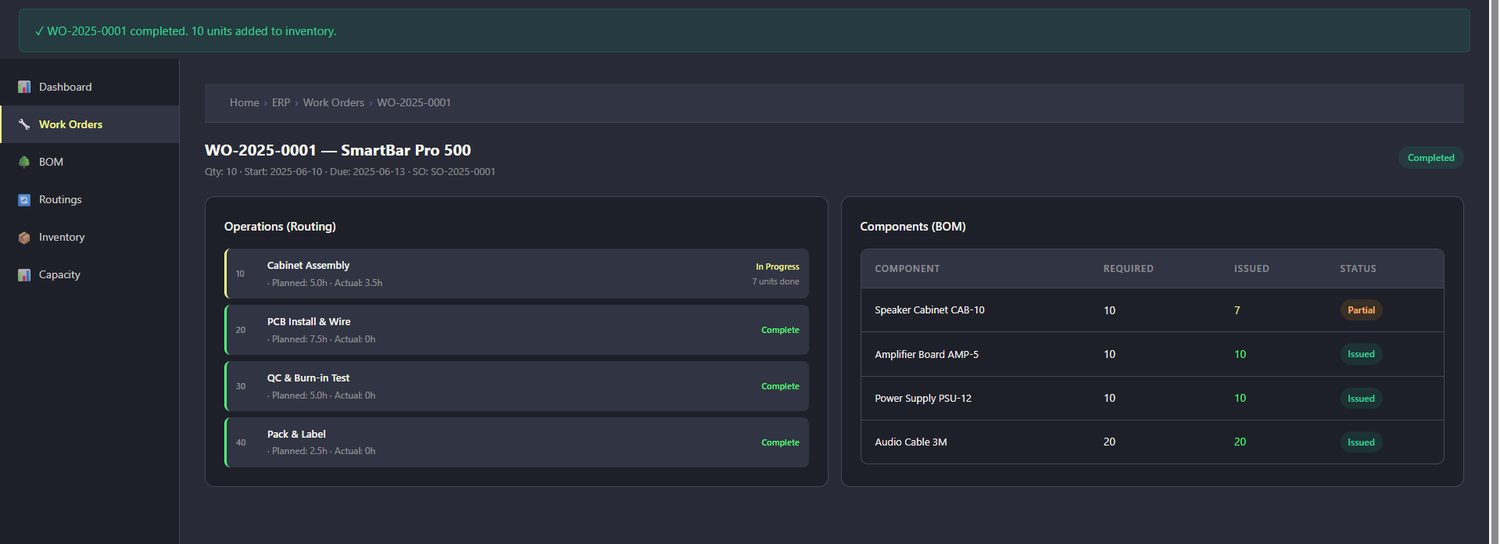Select the PCB Install & Wire operation
1500x544 pixels.
click(517, 330)
